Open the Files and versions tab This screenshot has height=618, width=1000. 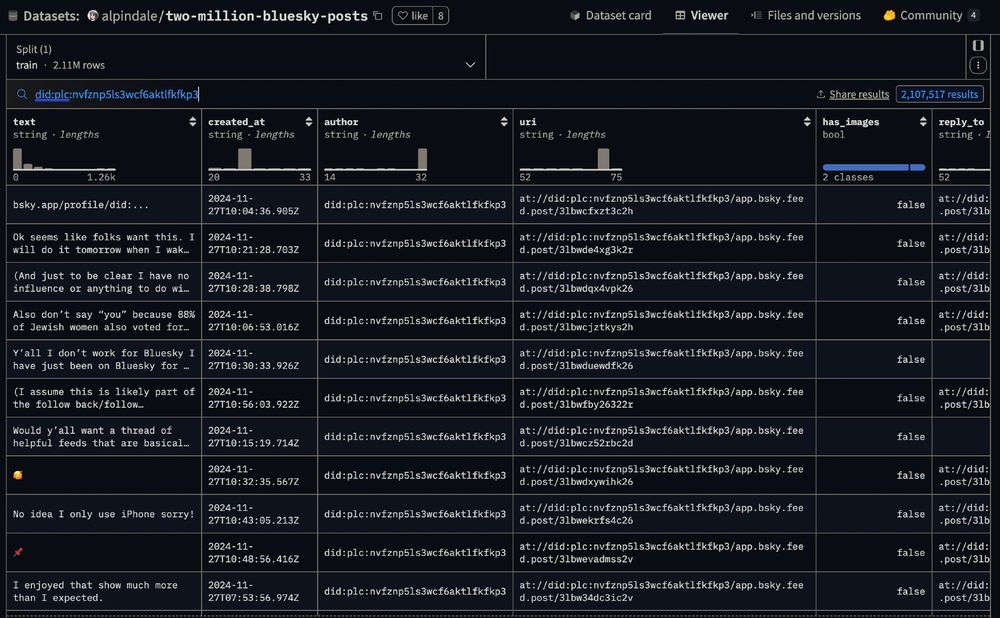tap(805, 16)
